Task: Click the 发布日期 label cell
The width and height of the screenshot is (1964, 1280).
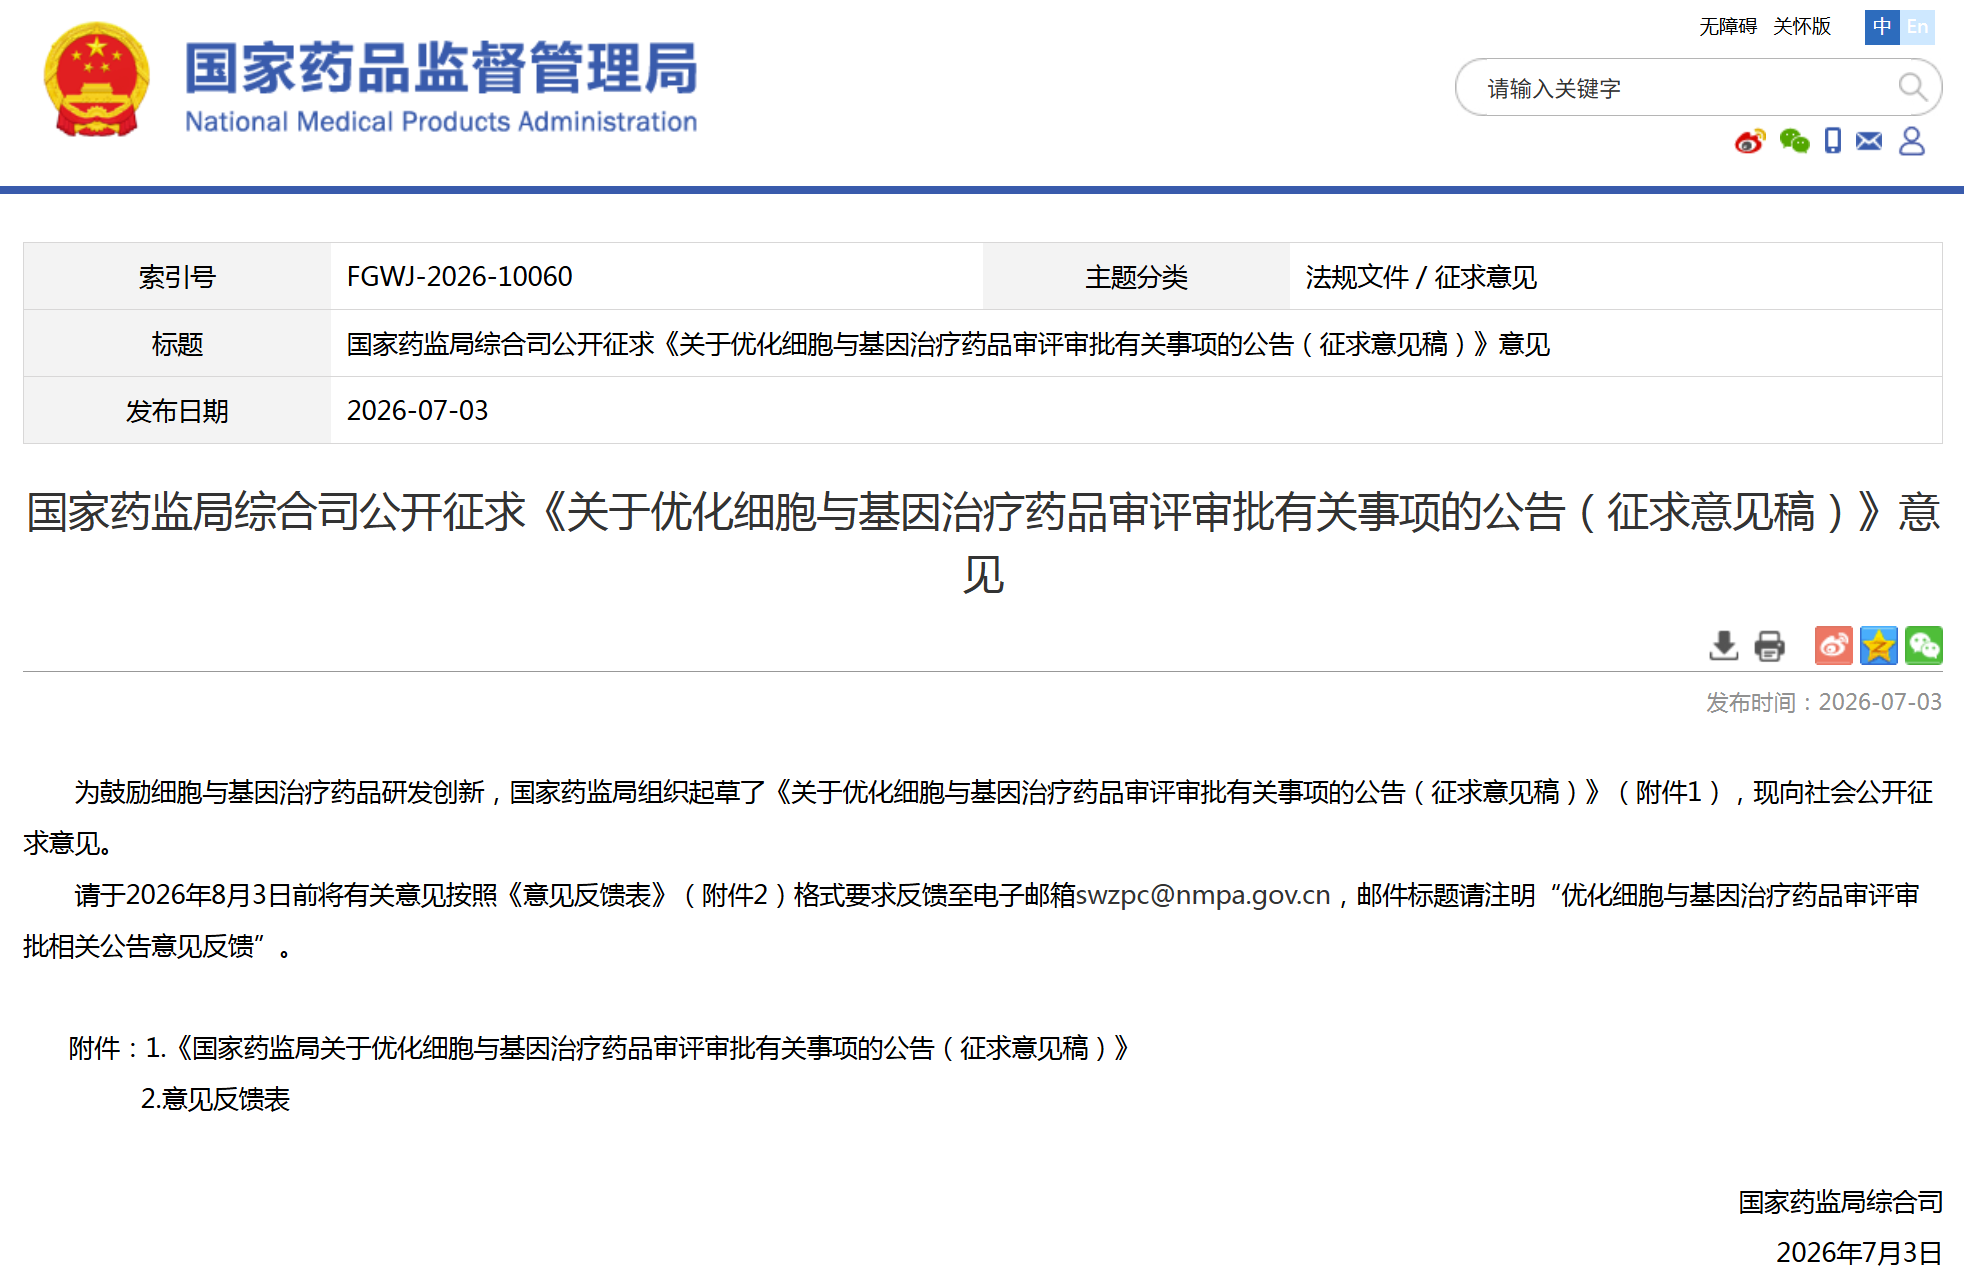Action: click(177, 411)
